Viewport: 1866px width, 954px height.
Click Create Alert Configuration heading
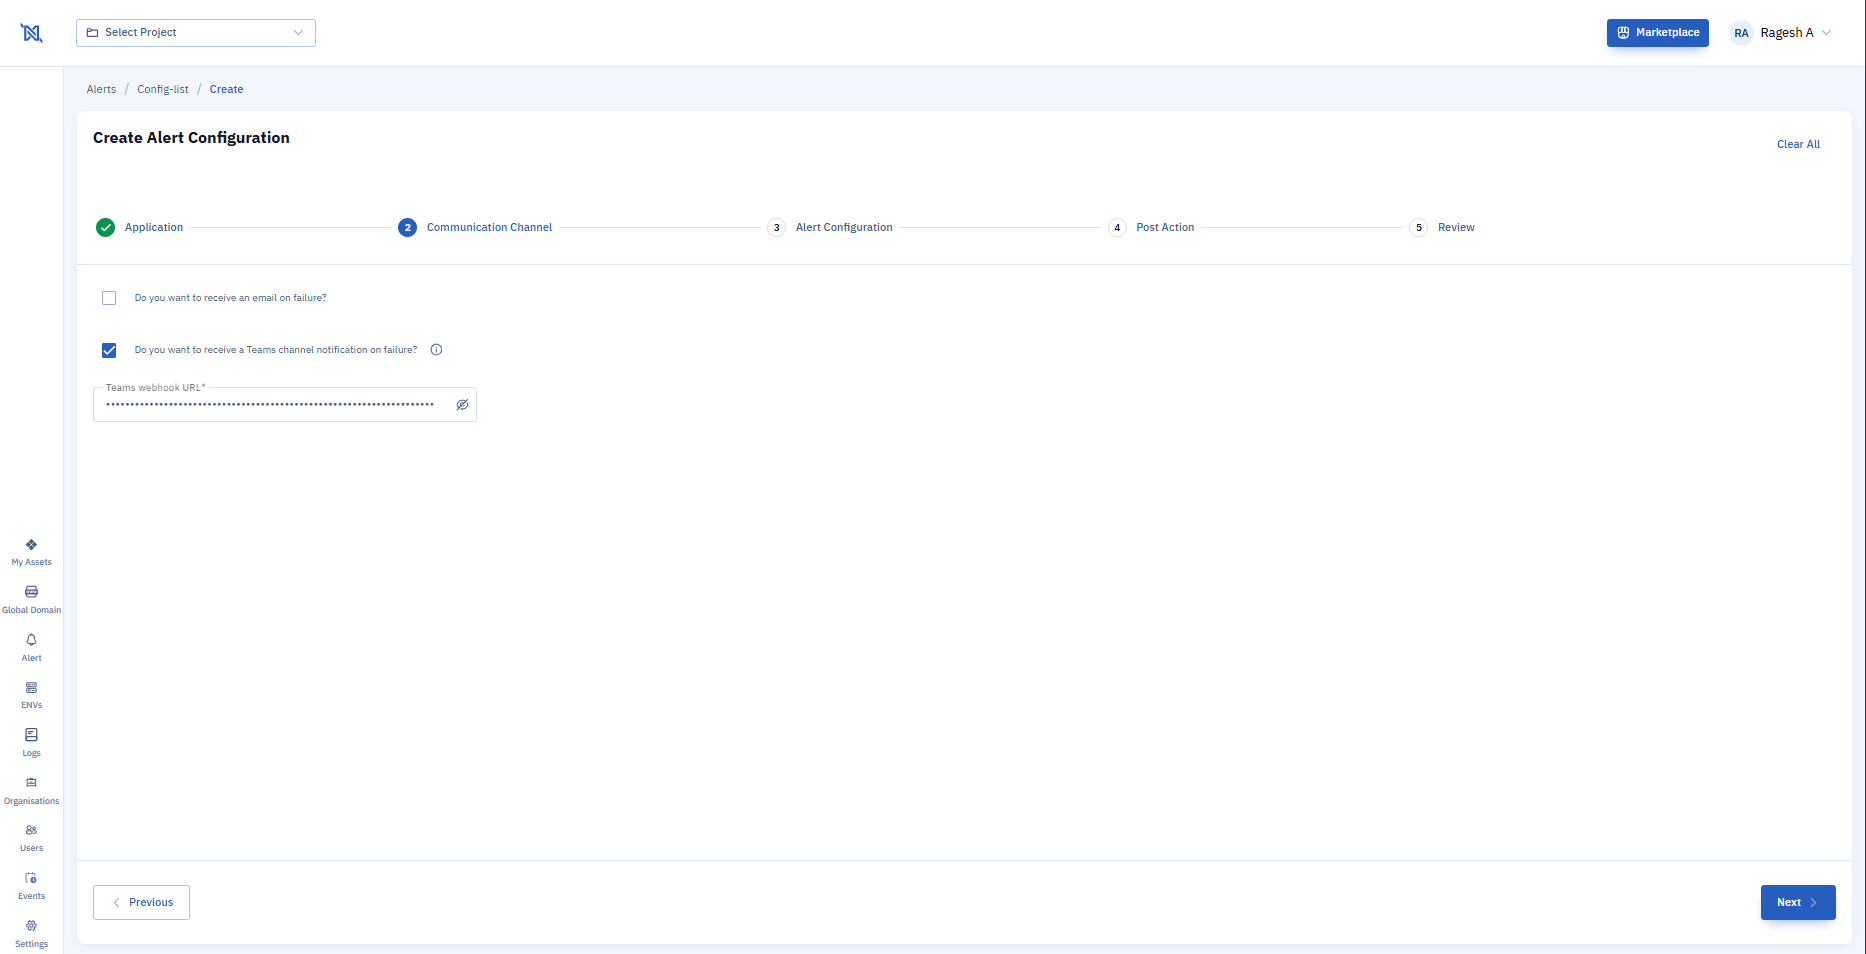pos(191,138)
